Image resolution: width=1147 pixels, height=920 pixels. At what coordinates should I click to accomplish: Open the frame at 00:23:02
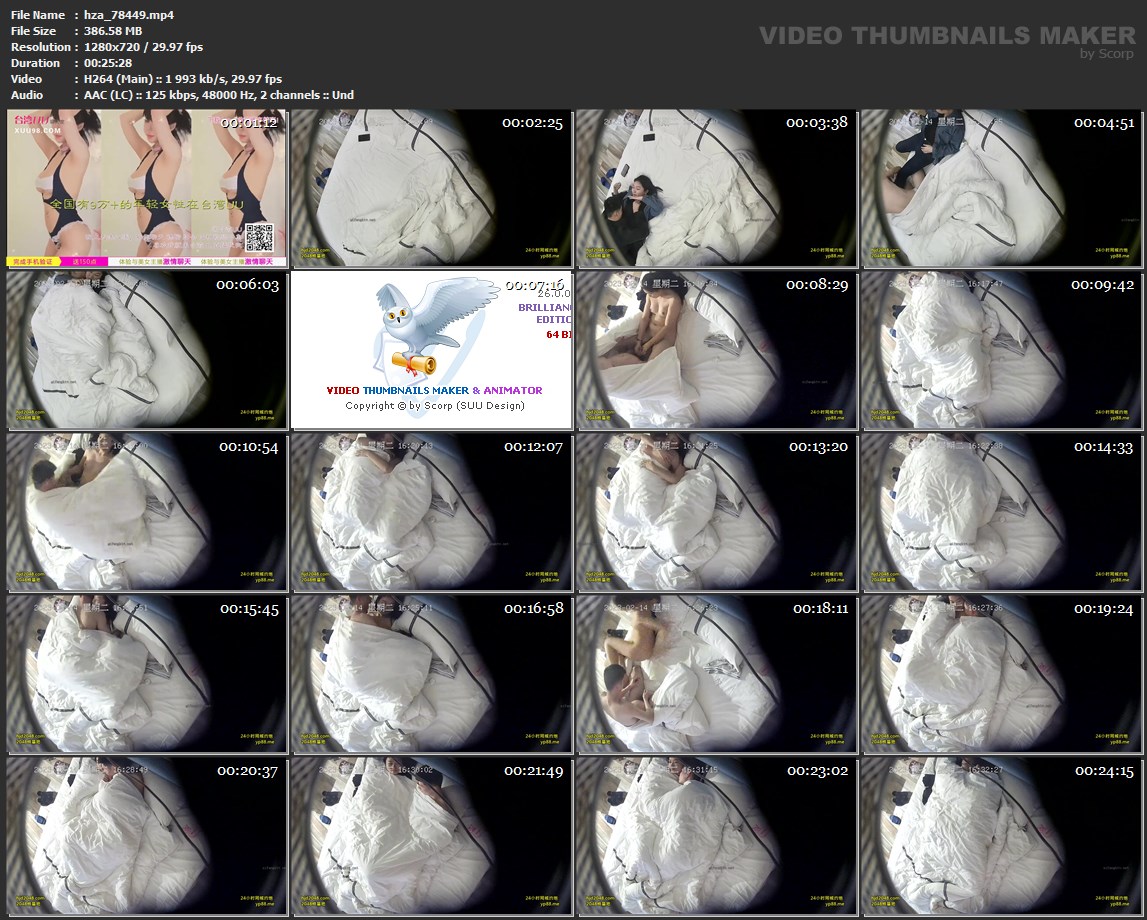coord(716,835)
